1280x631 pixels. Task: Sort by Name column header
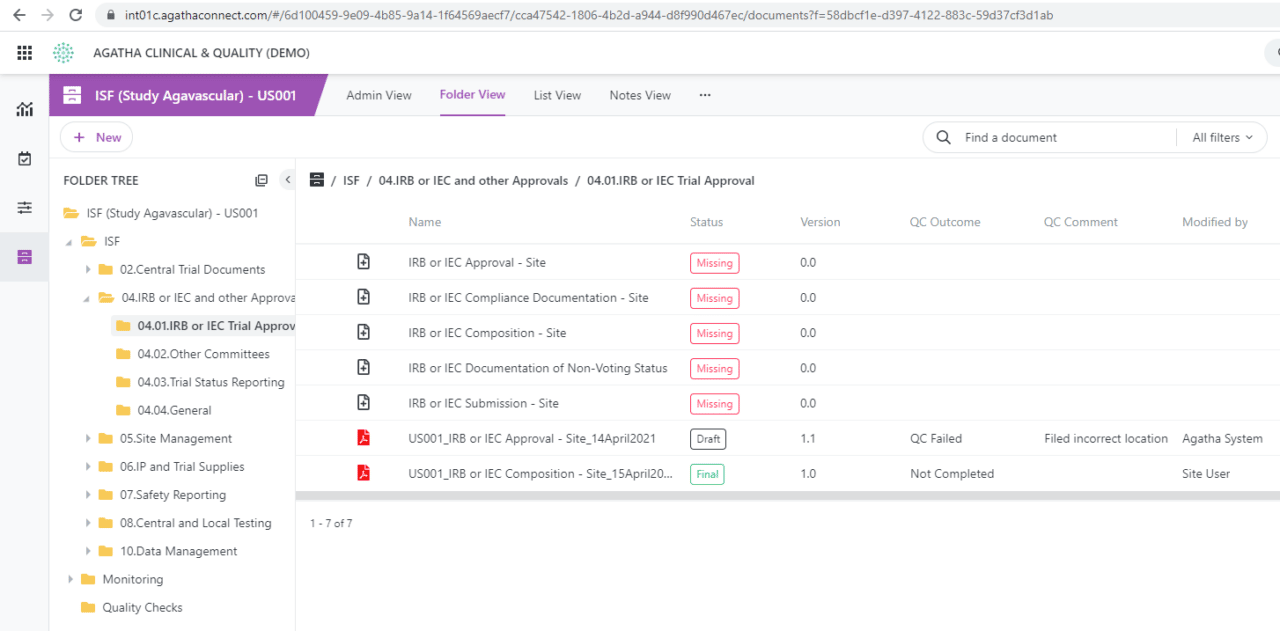[x=425, y=222]
